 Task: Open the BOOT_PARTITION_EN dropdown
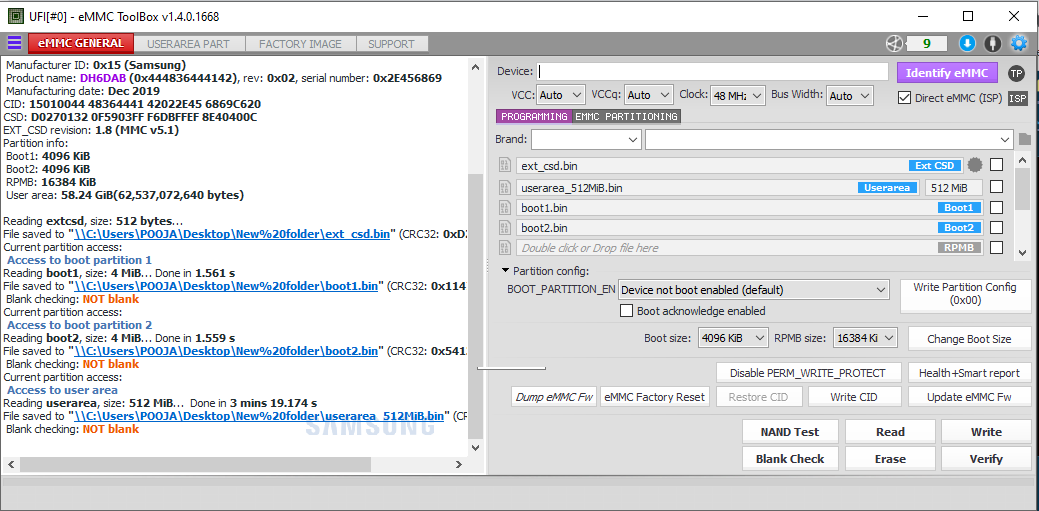(753, 290)
